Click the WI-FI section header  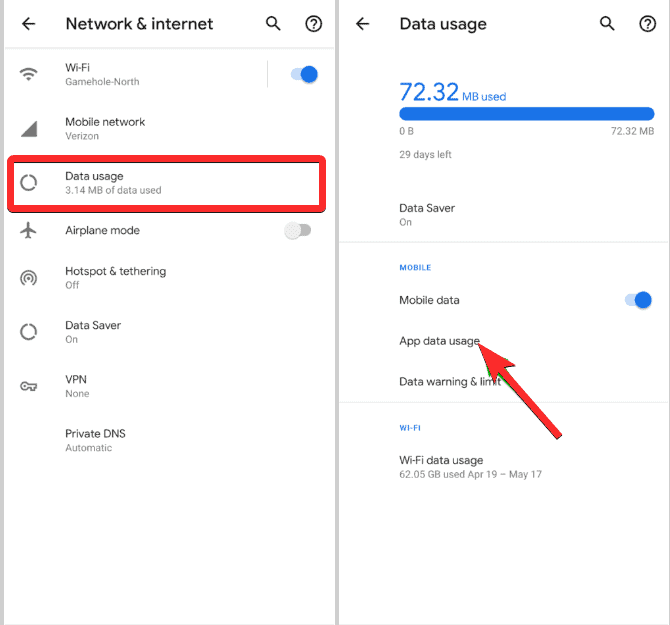[x=410, y=428]
